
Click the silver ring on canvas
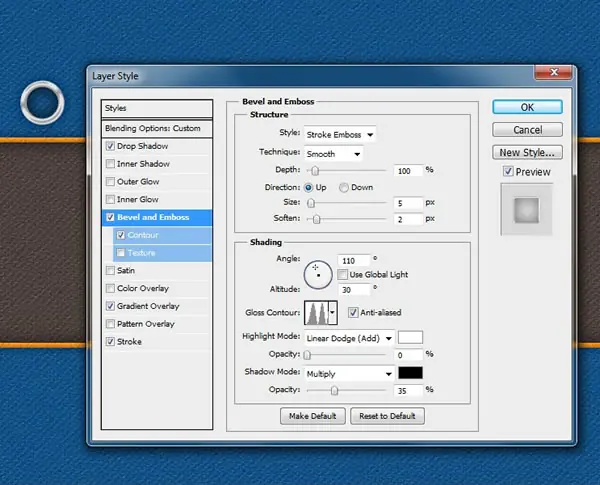[x=42, y=103]
